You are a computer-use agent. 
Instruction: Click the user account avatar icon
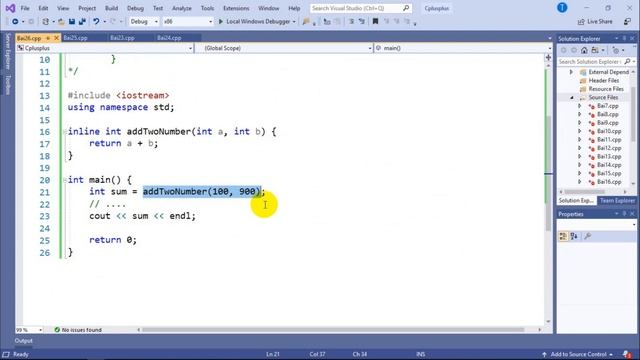click(562, 8)
